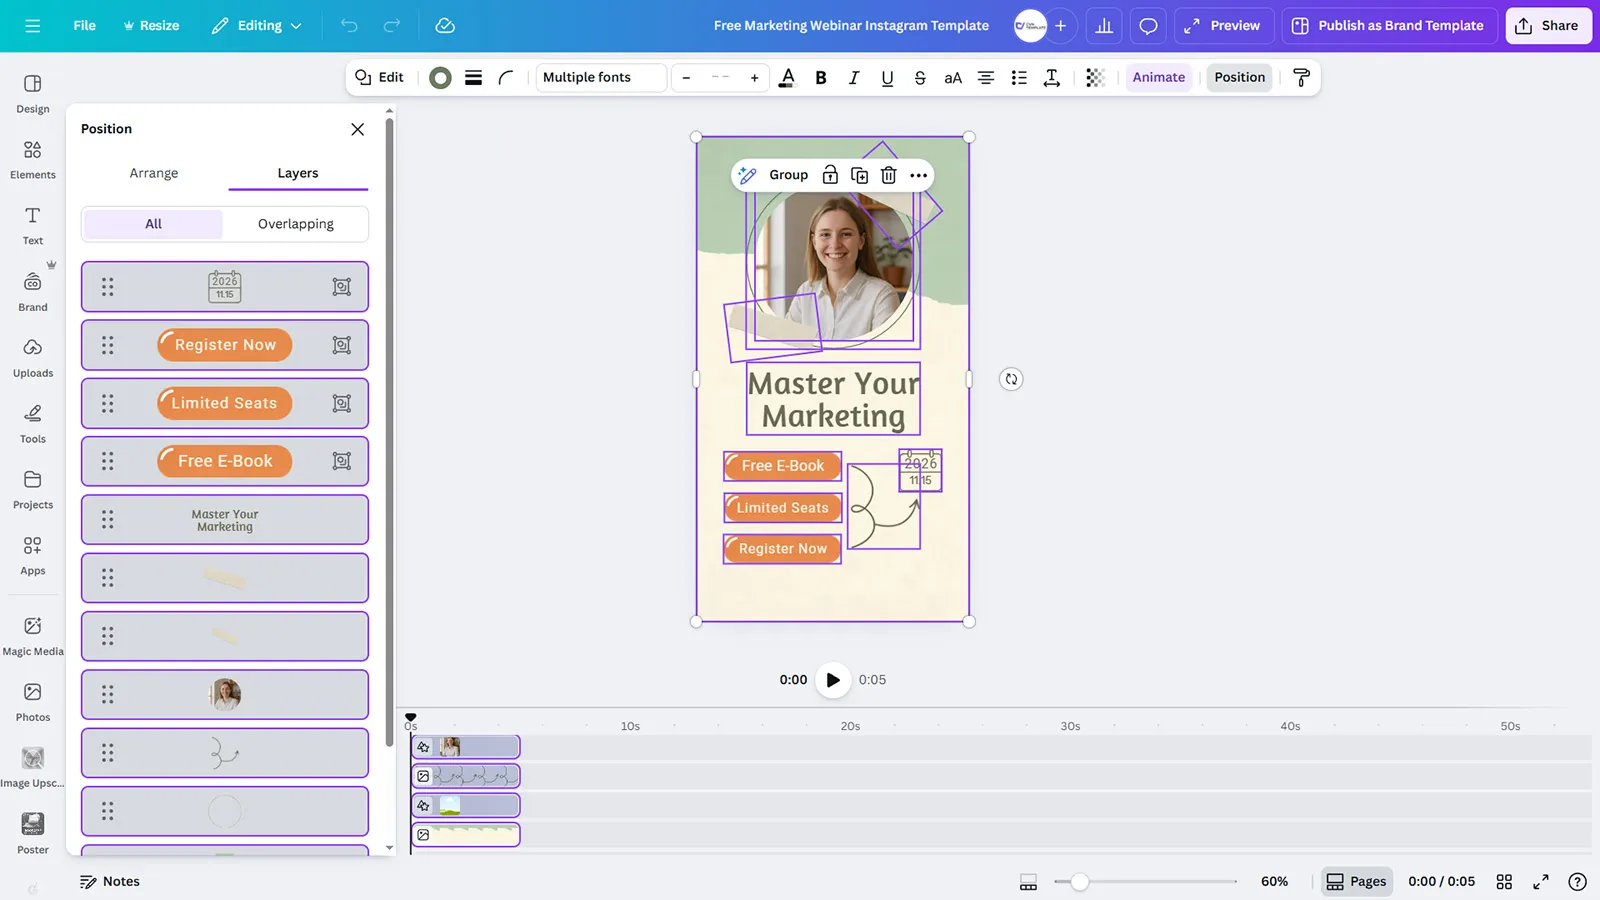
Task: Open the Magic Media app
Action: (x=33, y=636)
